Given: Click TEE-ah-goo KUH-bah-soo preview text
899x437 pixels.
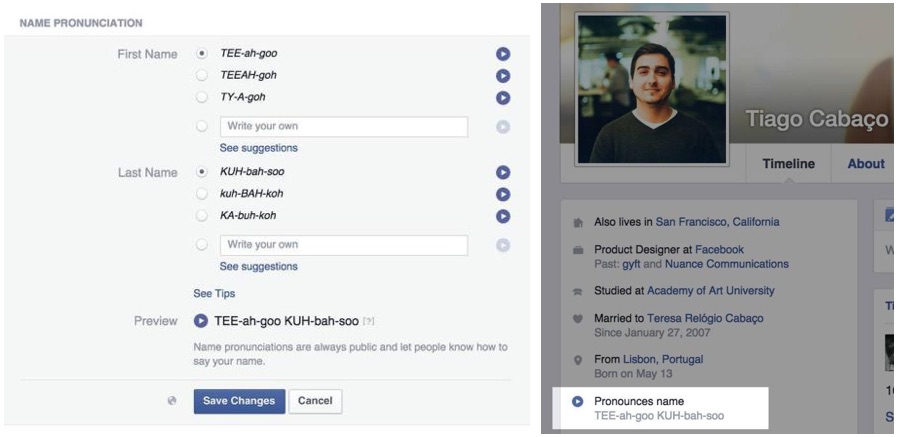Looking at the screenshot, I should pos(287,321).
